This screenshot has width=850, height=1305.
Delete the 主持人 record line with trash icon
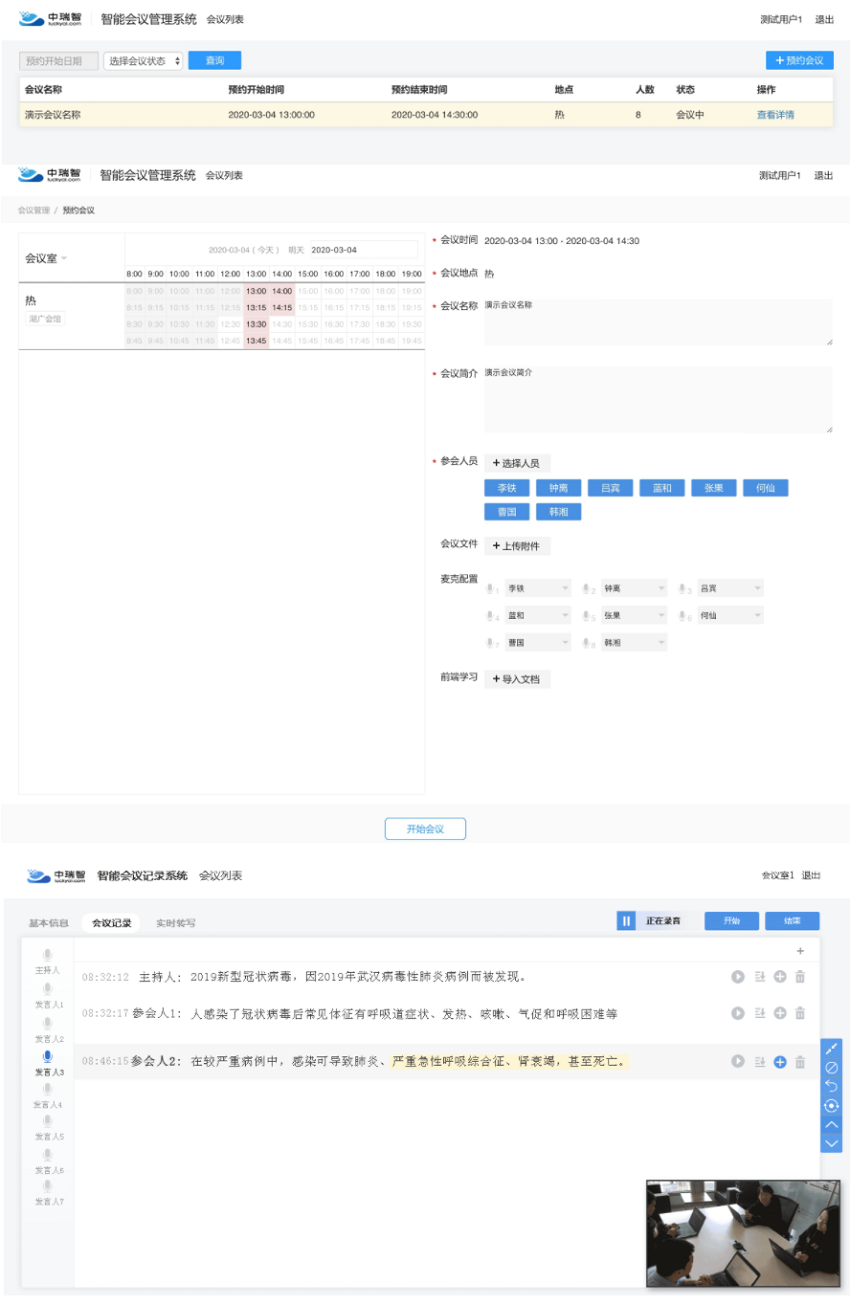coord(800,977)
